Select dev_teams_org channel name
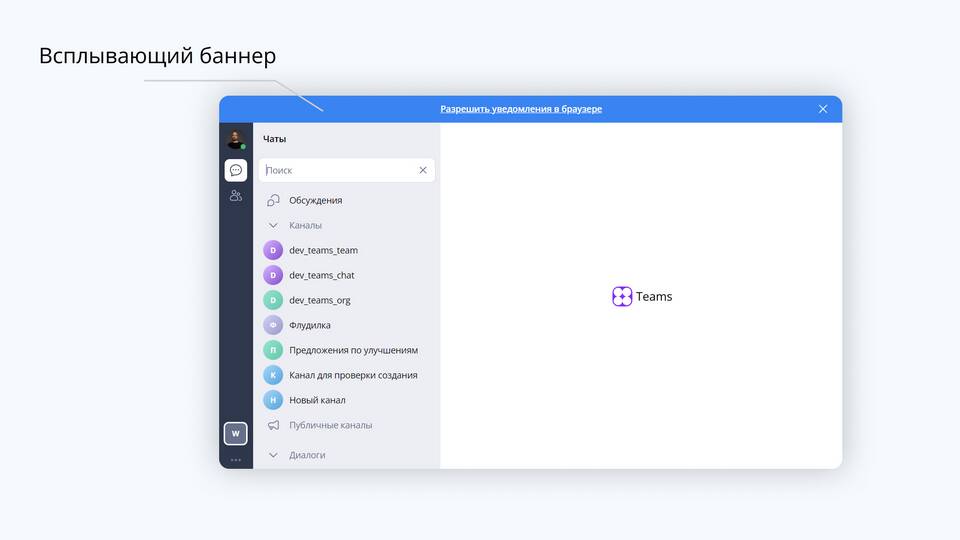Screen dimensions: 960x540 pos(320,300)
